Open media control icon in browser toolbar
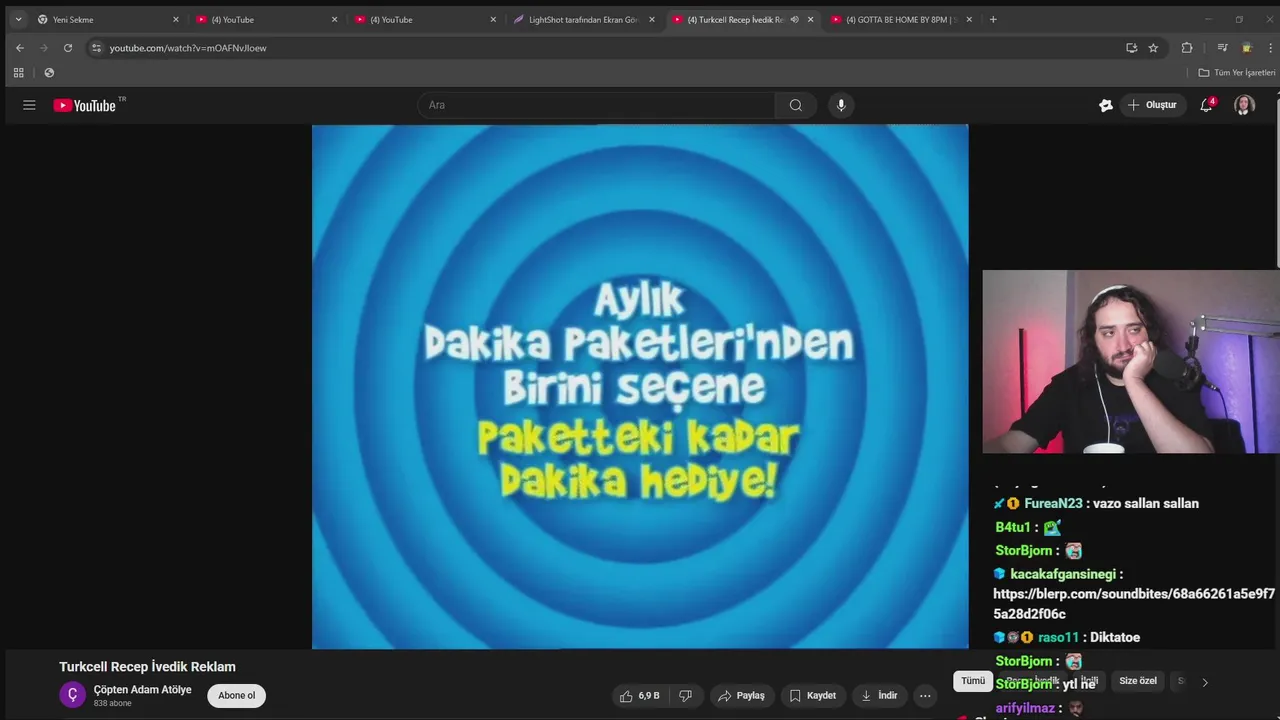Viewport: 1280px width, 720px height. [x=1222, y=48]
